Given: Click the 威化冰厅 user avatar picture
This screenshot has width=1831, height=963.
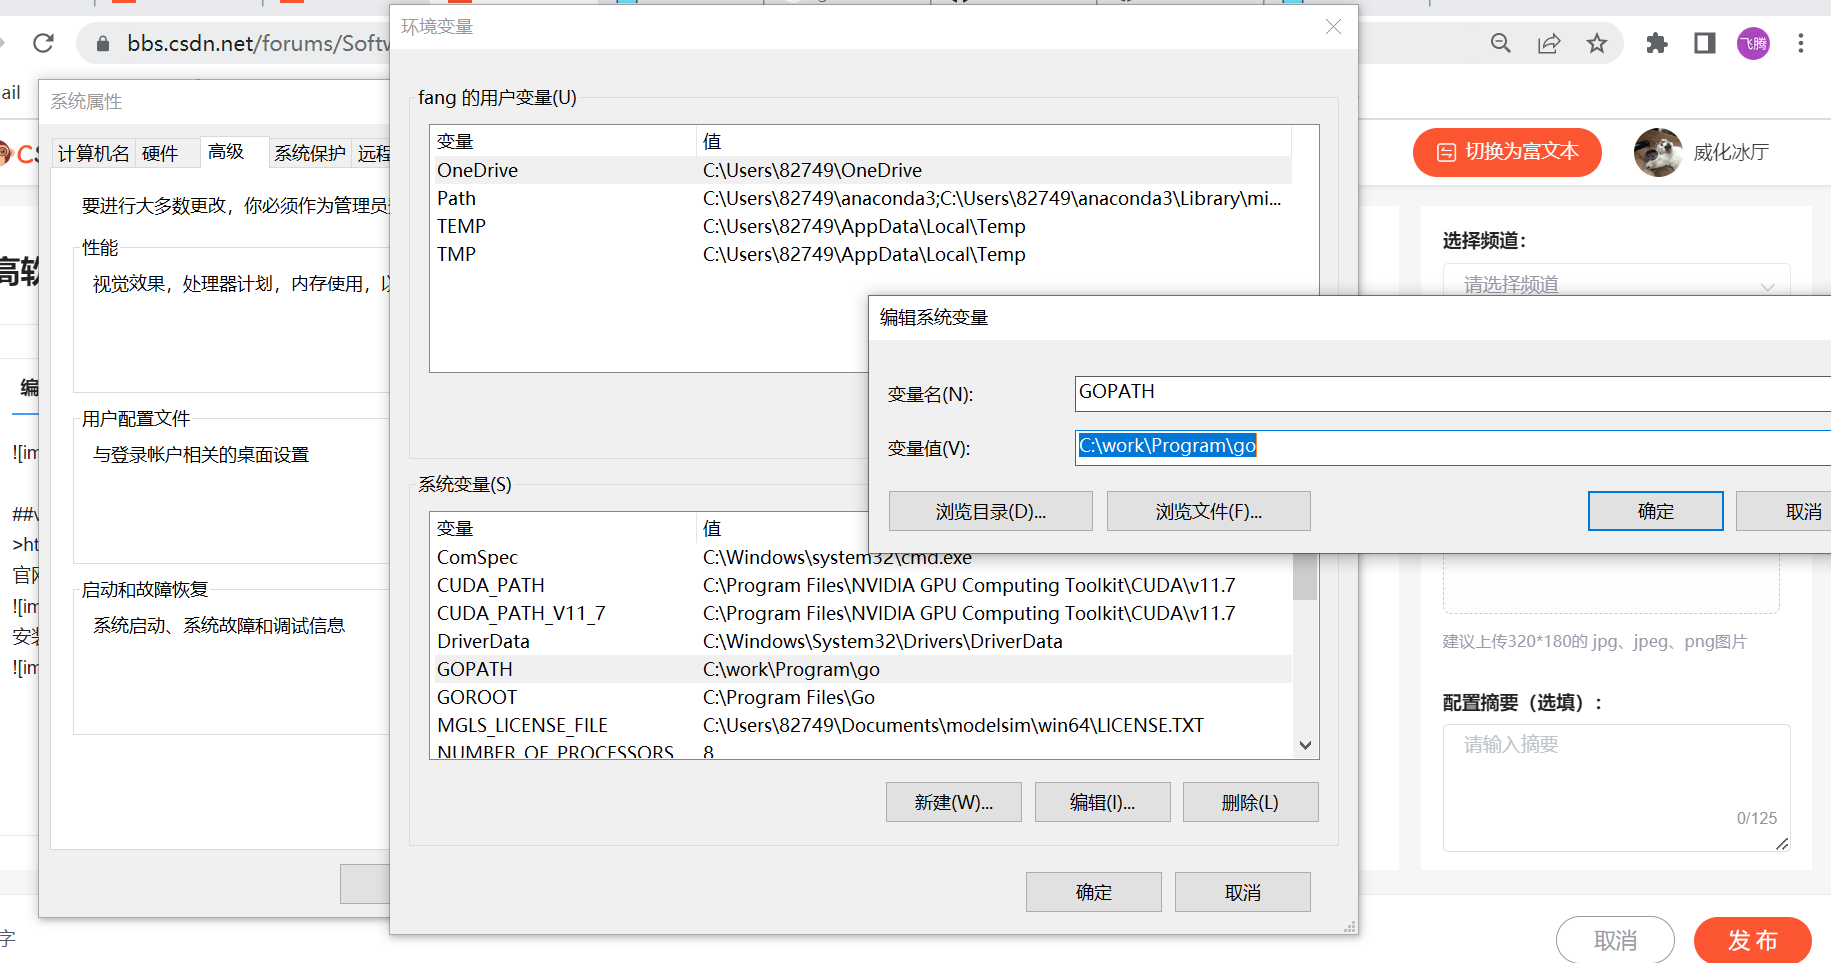Looking at the screenshot, I should click(x=1657, y=152).
